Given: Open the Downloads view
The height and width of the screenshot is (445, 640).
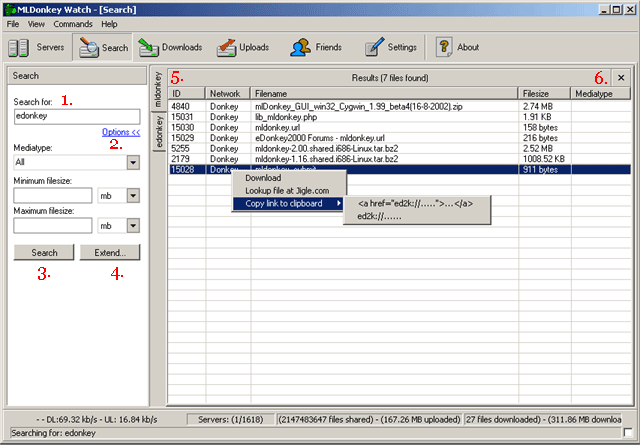Looking at the screenshot, I should click(x=170, y=47).
